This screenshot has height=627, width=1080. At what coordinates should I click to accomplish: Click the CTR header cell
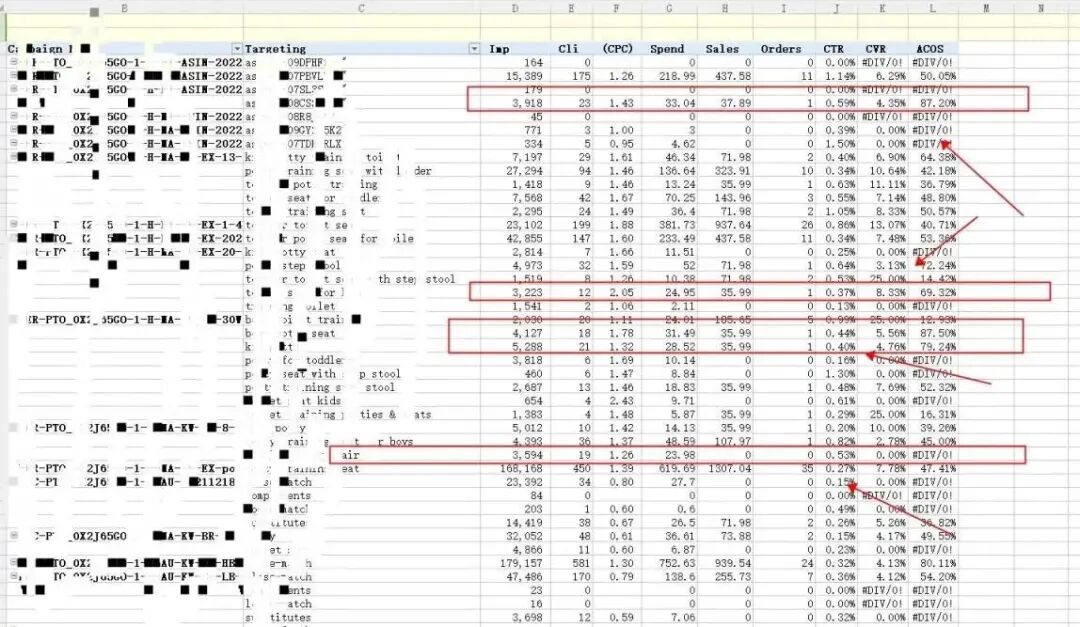(x=833, y=49)
